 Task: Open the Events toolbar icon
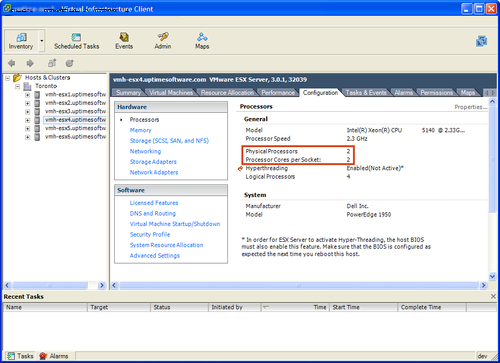click(x=124, y=37)
